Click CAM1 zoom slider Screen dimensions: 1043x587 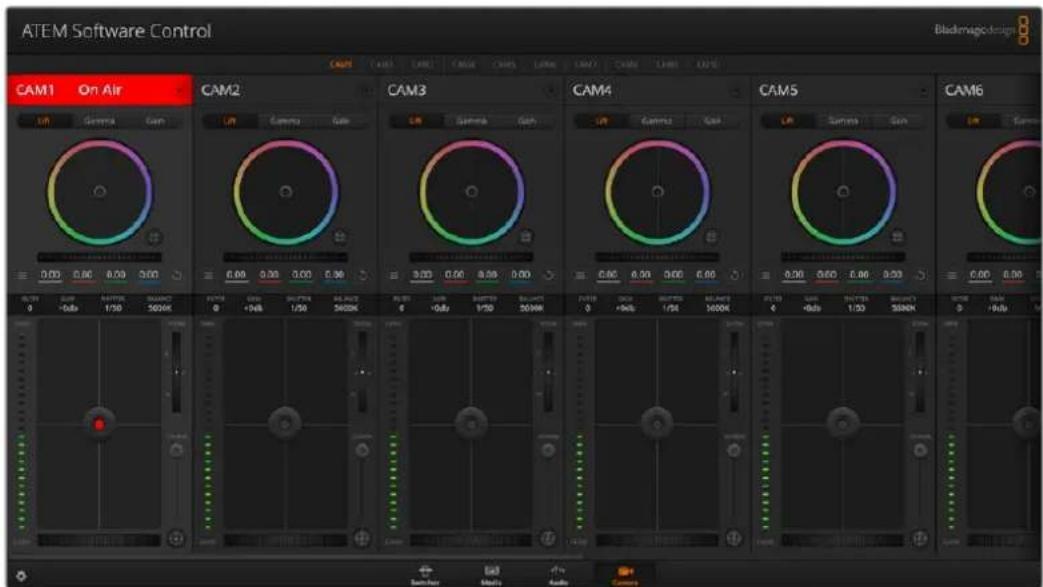176,371
